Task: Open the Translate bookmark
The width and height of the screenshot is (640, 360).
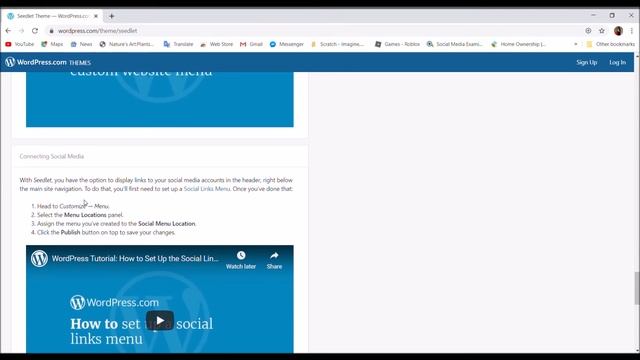Action: point(178,44)
